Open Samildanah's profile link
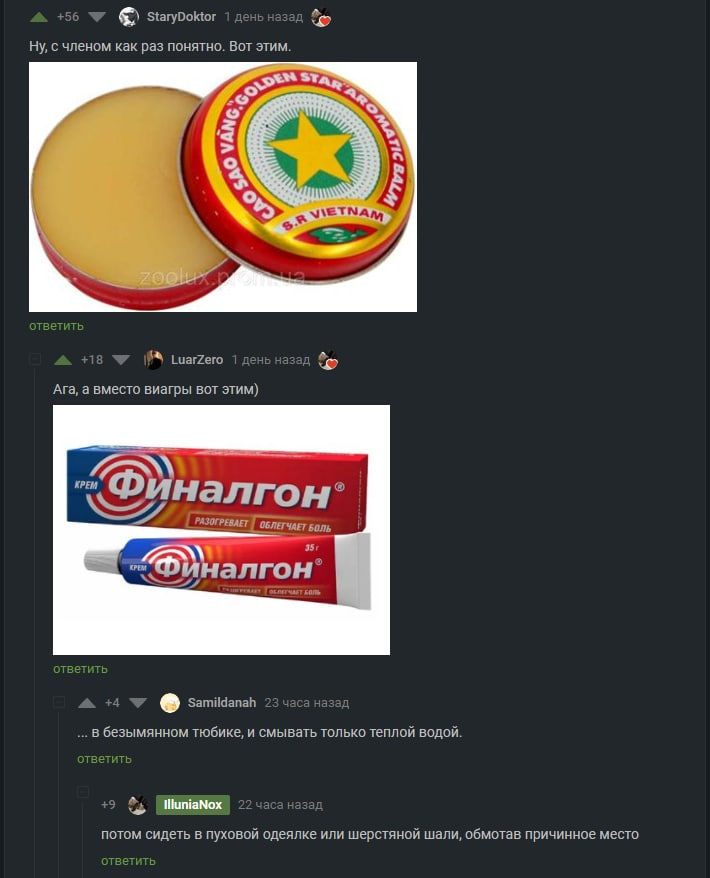 pyautogui.click(x=222, y=703)
